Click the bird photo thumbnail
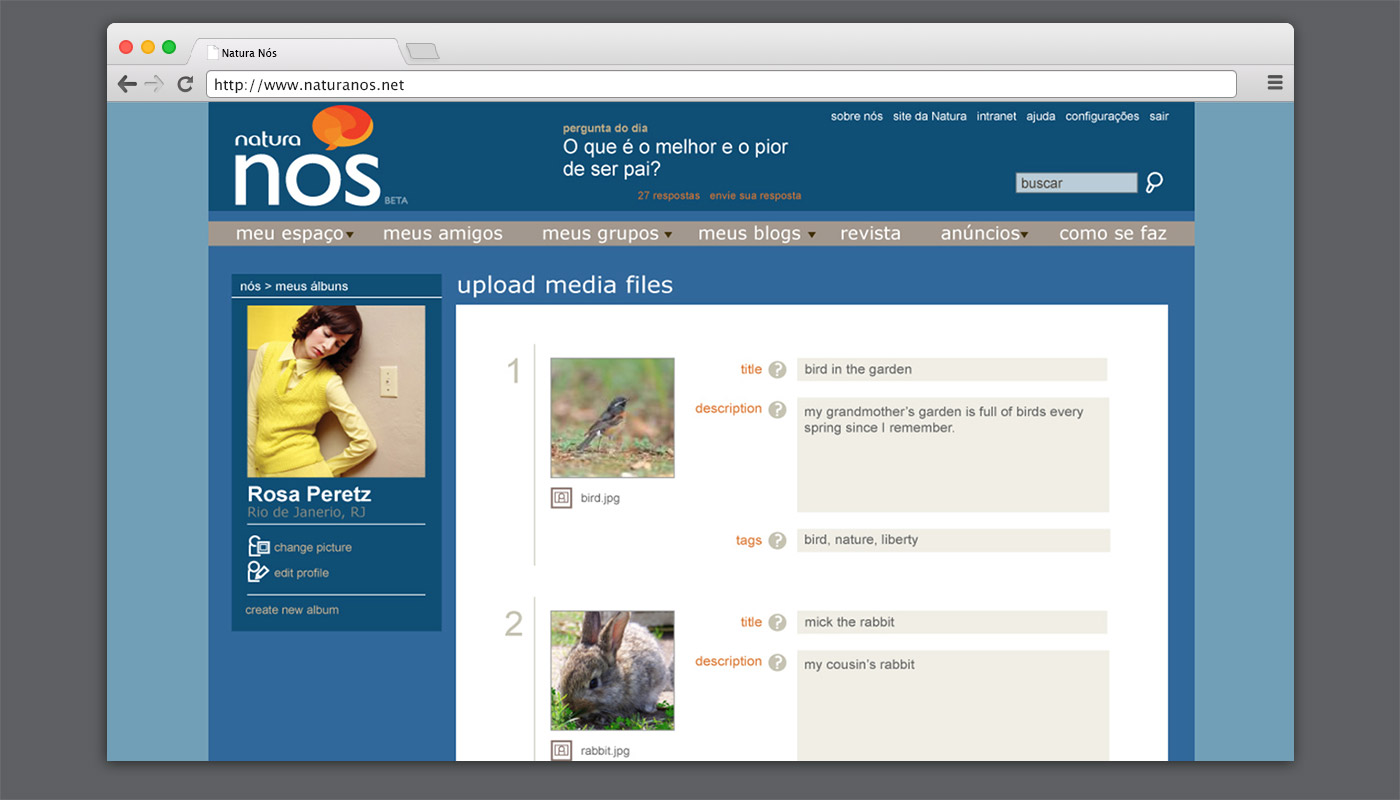Image resolution: width=1400 pixels, height=800 pixels. [x=612, y=418]
